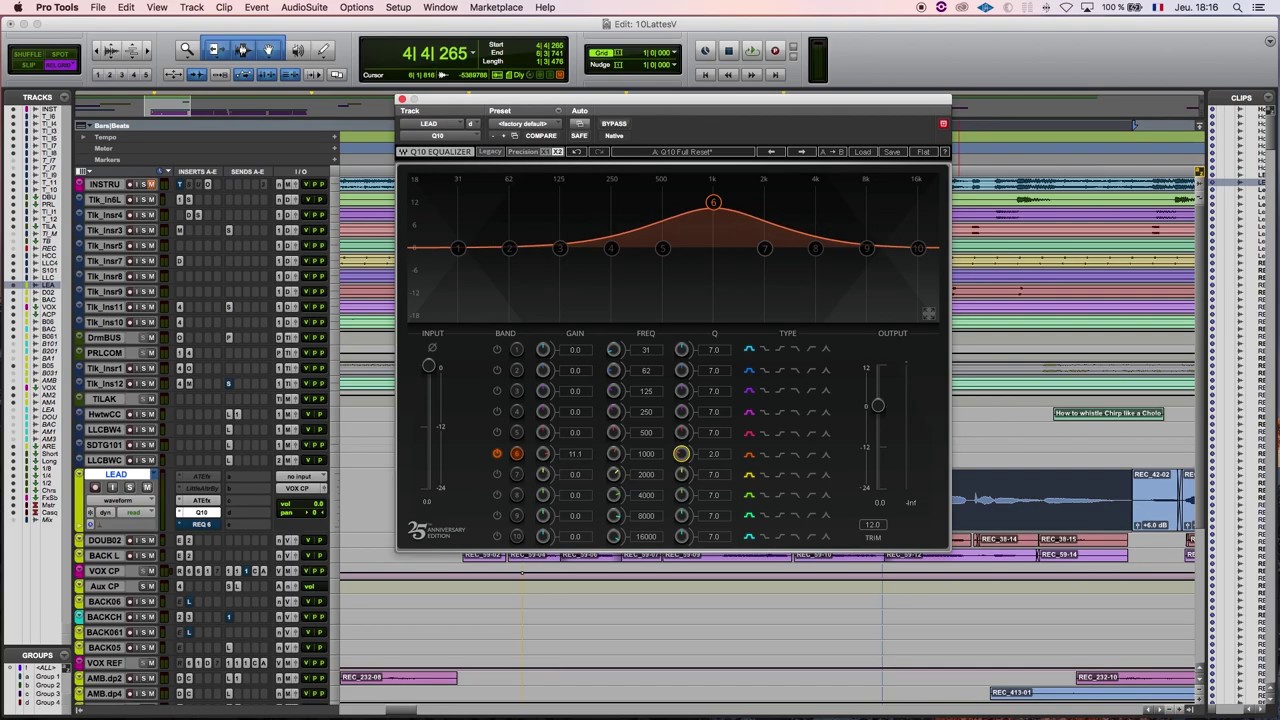
Task: Open the File menu
Action: 98,7
